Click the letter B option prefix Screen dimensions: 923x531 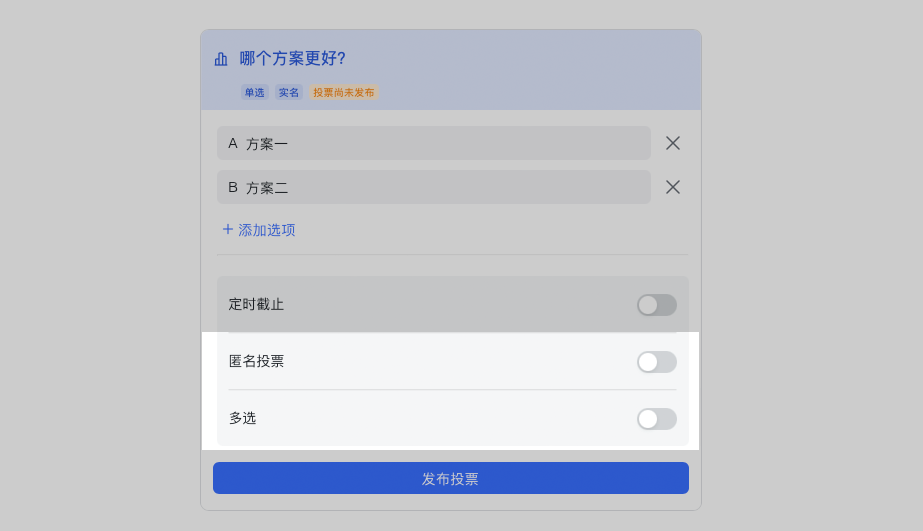pos(233,187)
